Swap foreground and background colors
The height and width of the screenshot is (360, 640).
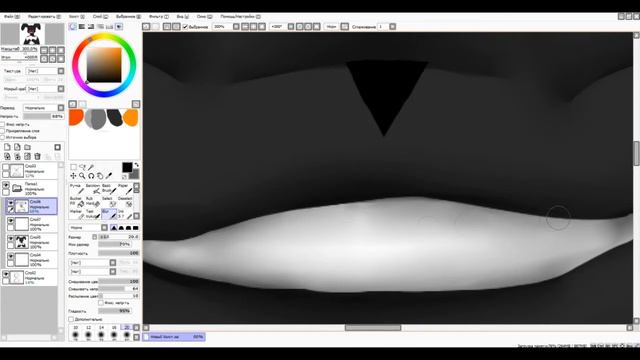coord(136,165)
